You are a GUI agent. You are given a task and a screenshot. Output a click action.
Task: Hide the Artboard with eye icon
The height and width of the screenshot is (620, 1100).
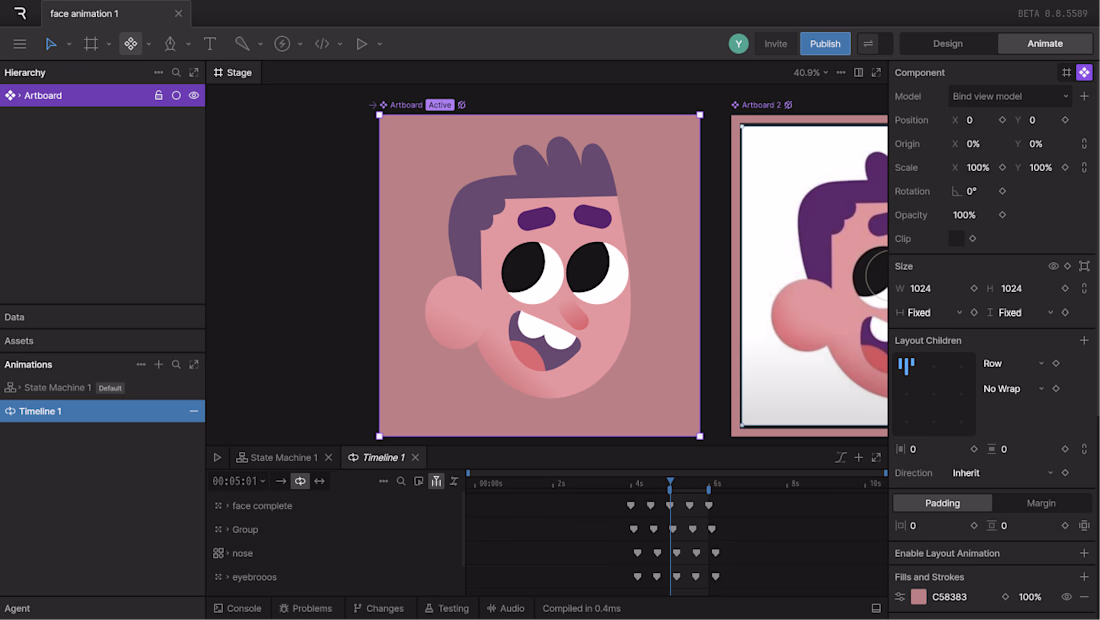(x=194, y=95)
